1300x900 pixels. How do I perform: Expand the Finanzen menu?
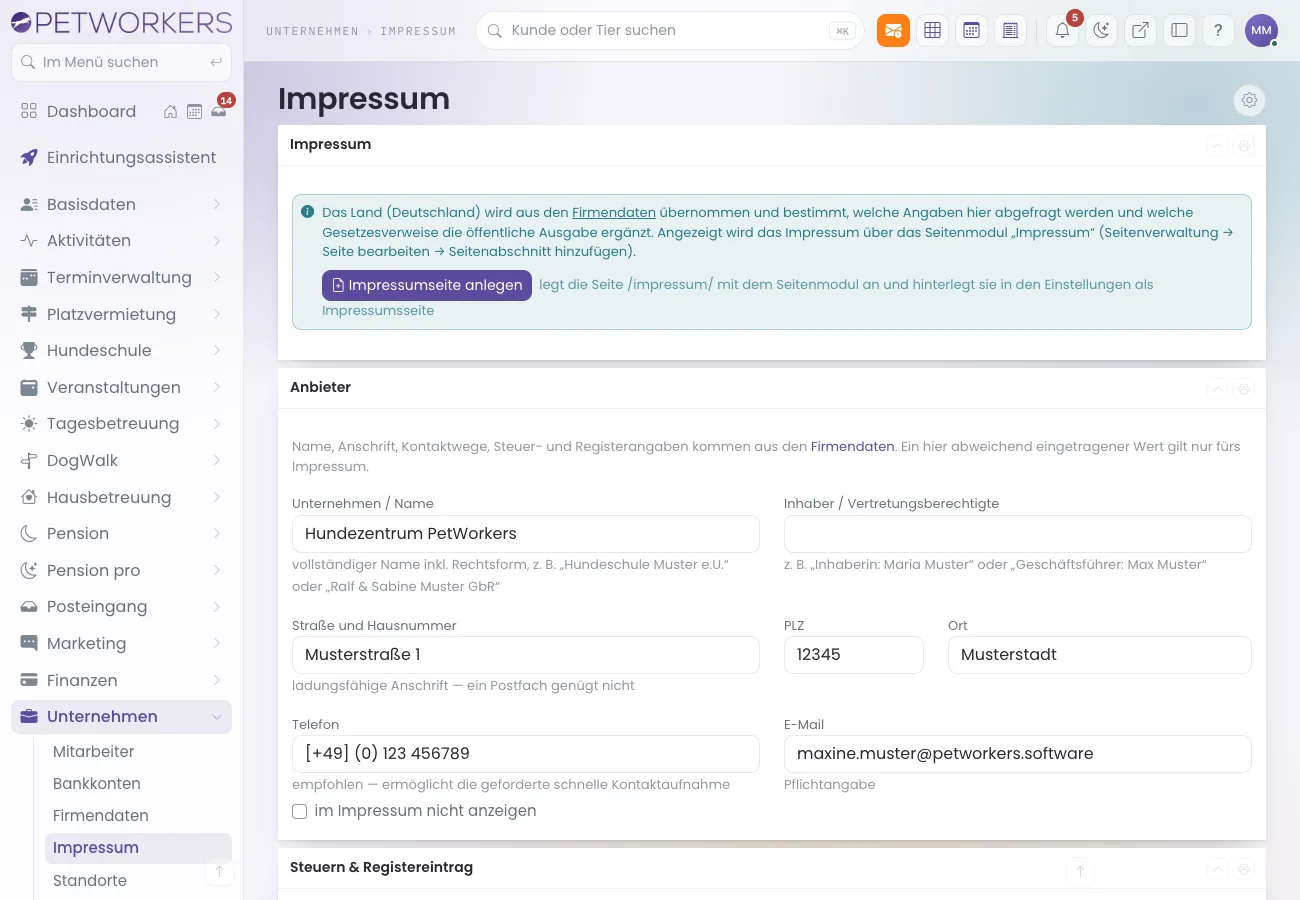121,680
